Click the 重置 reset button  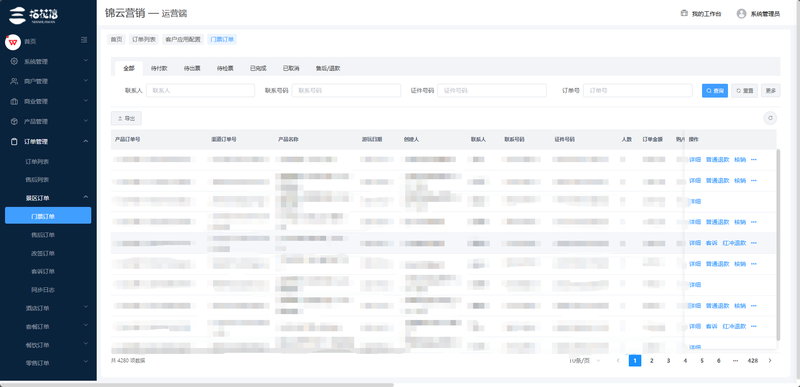click(744, 90)
